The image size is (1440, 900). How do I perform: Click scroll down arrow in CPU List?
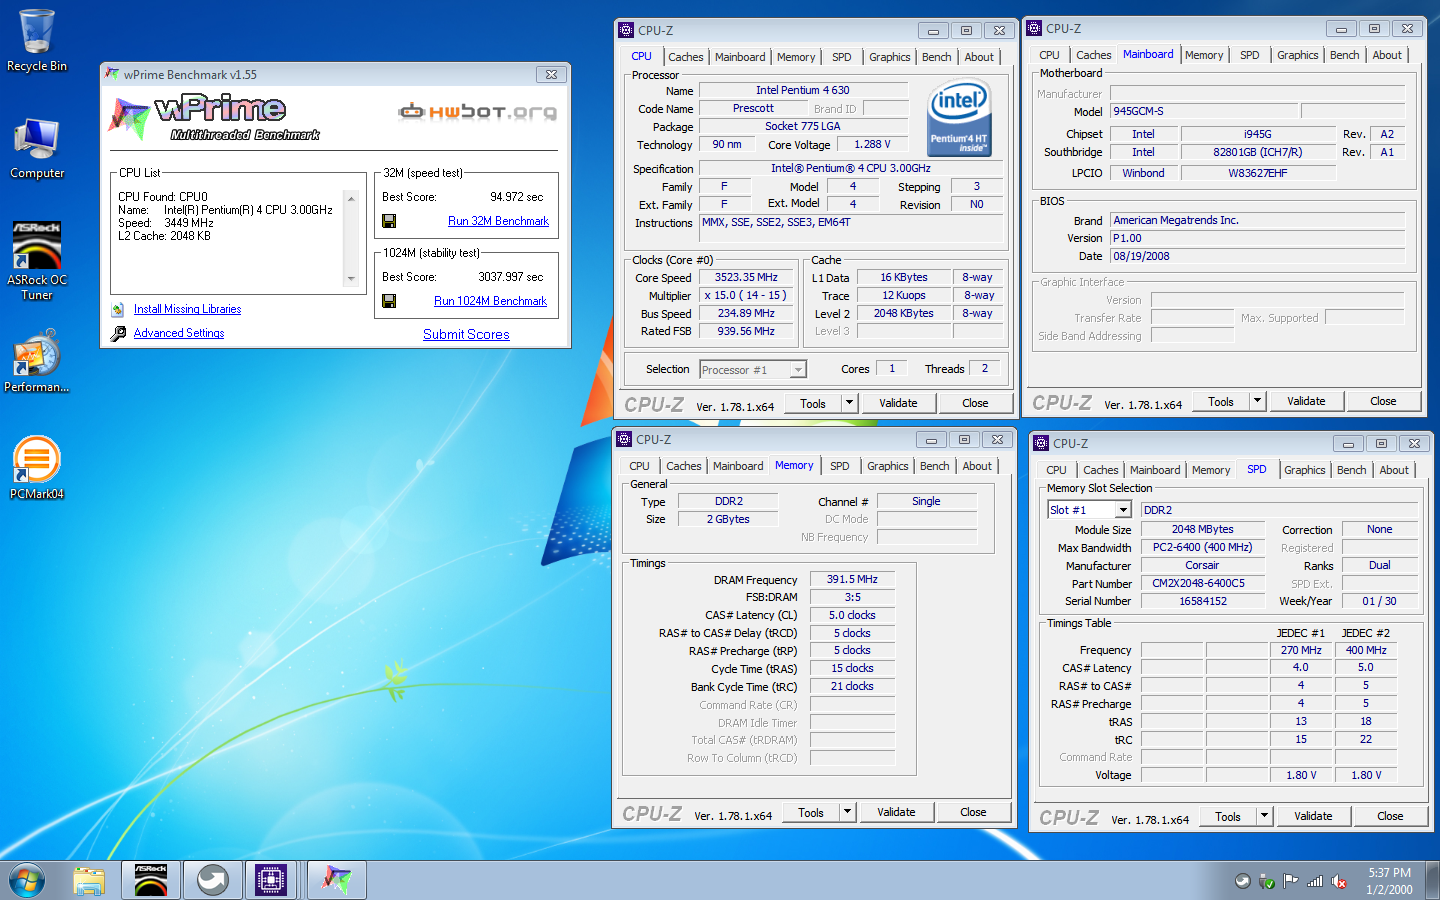(351, 279)
